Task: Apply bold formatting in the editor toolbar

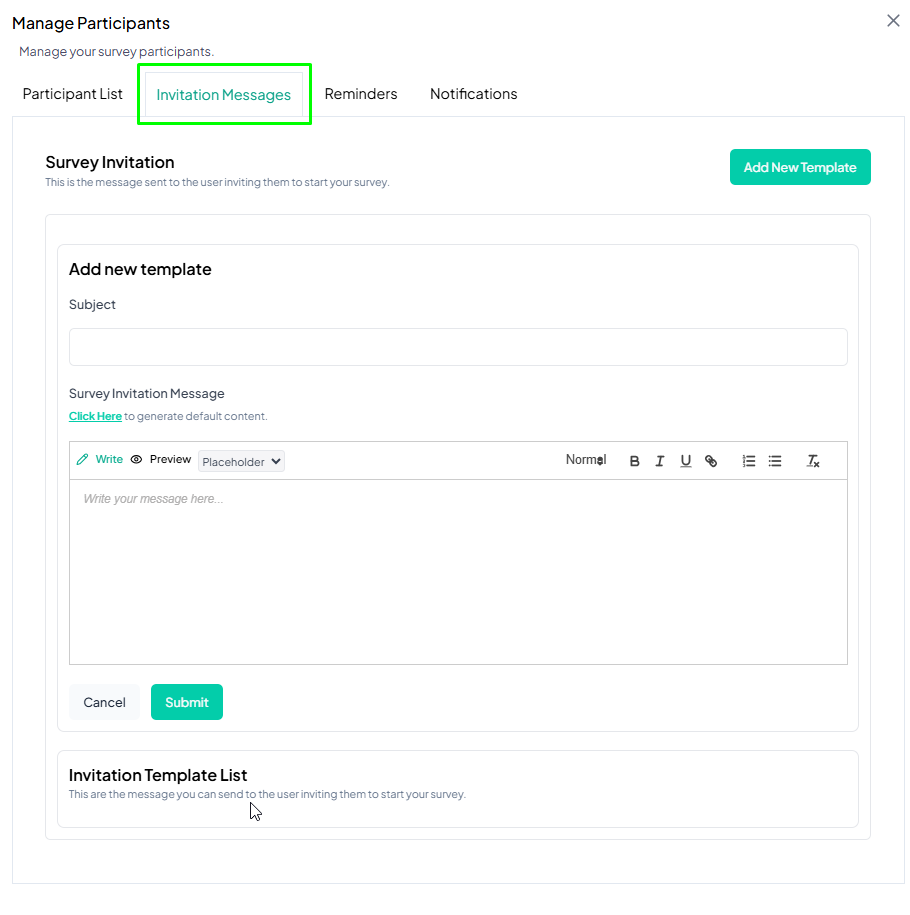Action: pyautogui.click(x=634, y=461)
